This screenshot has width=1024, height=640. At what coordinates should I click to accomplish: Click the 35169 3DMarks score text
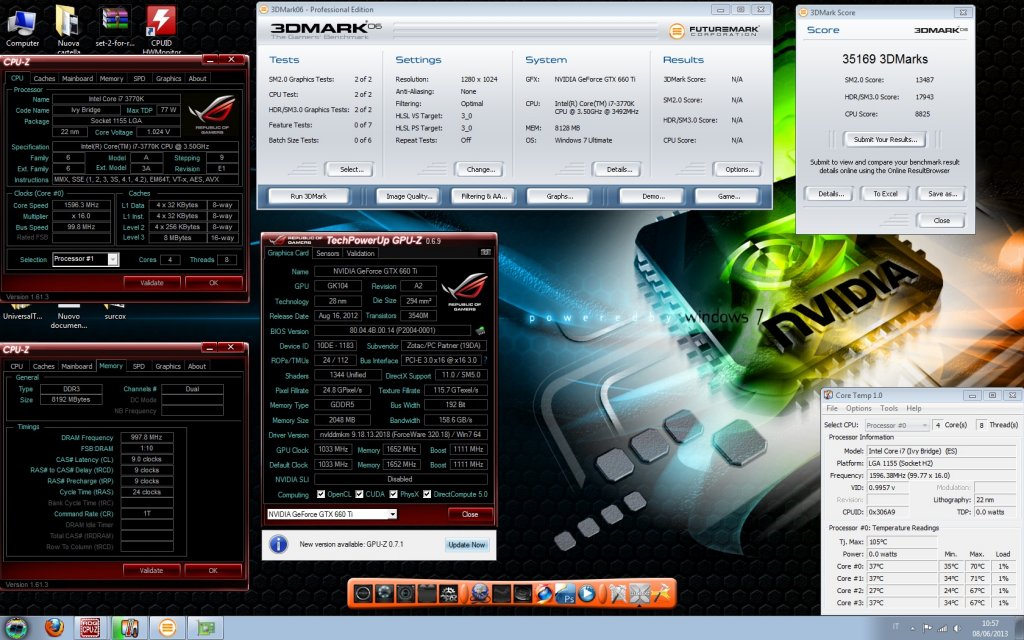[885, 59]
